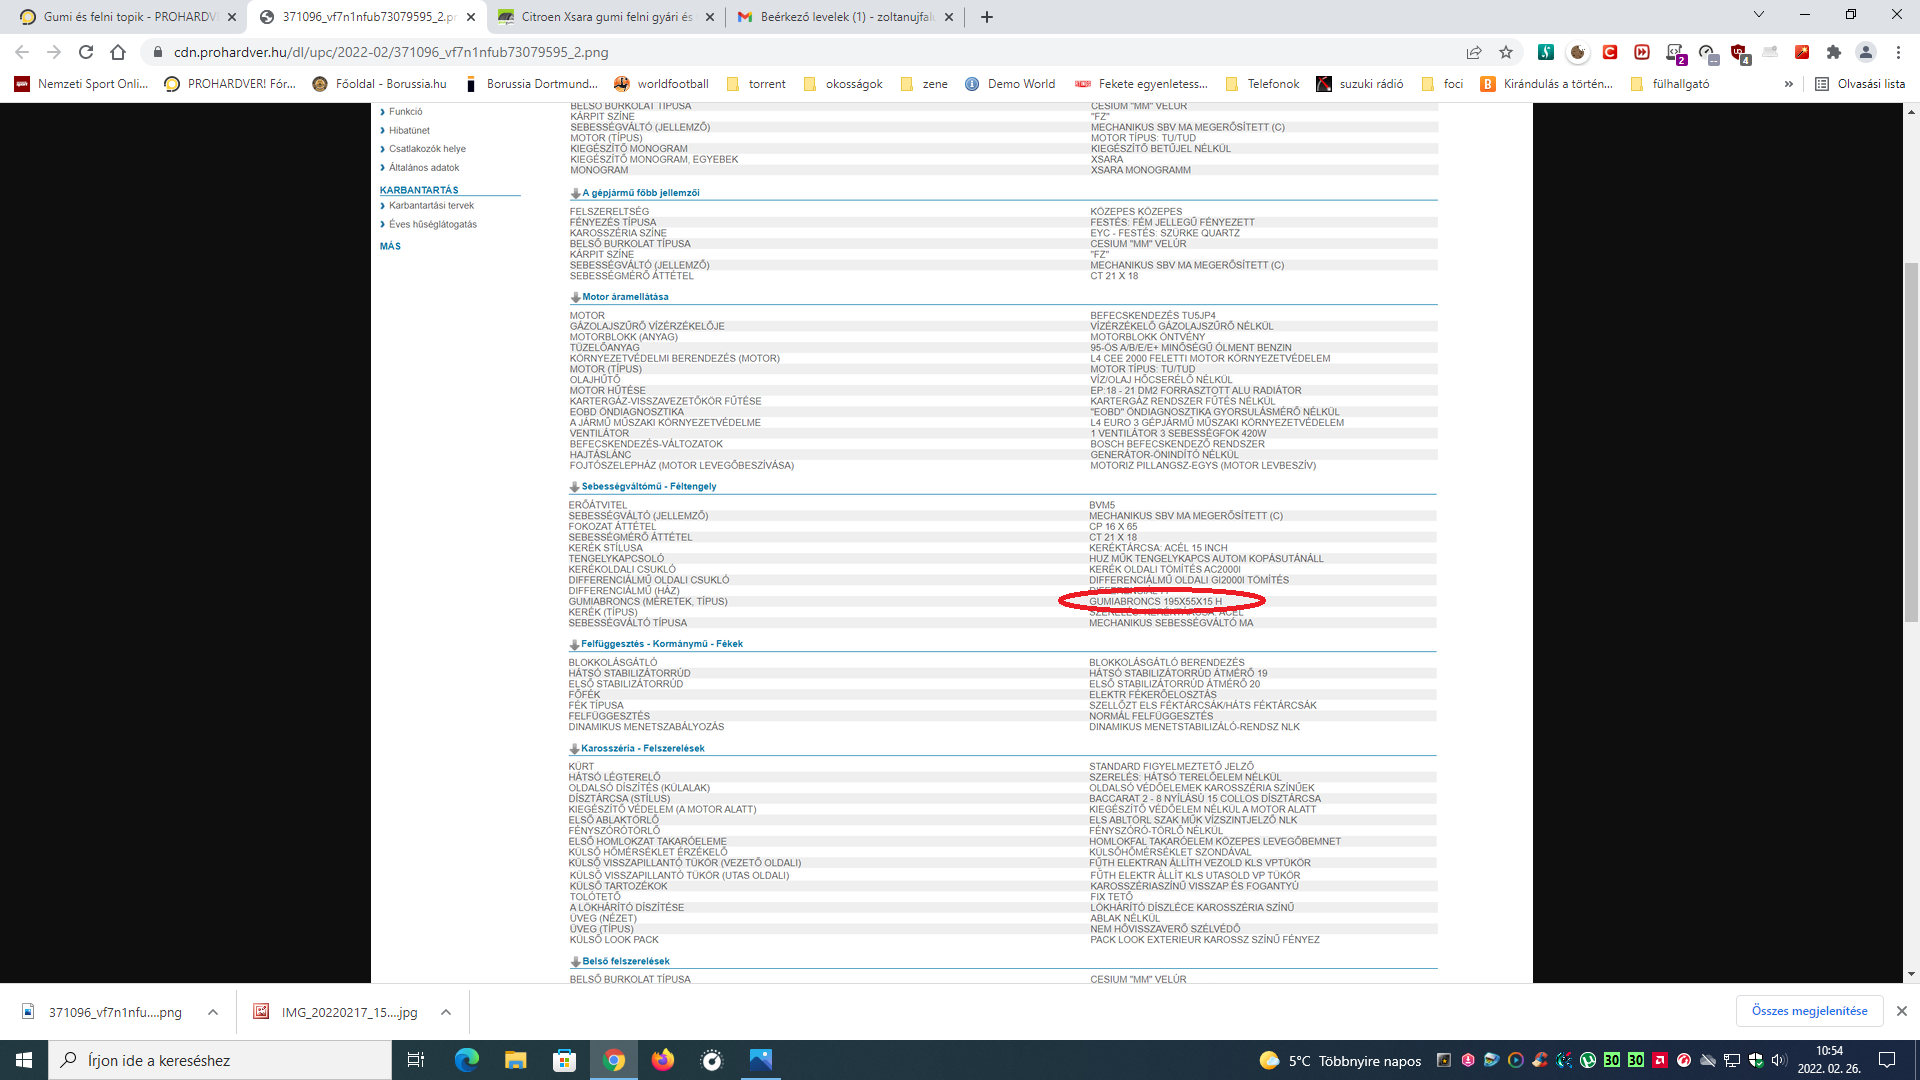Click the Windows taskbar search box
The image size is (1920, 1080).
click(220, 1060)
